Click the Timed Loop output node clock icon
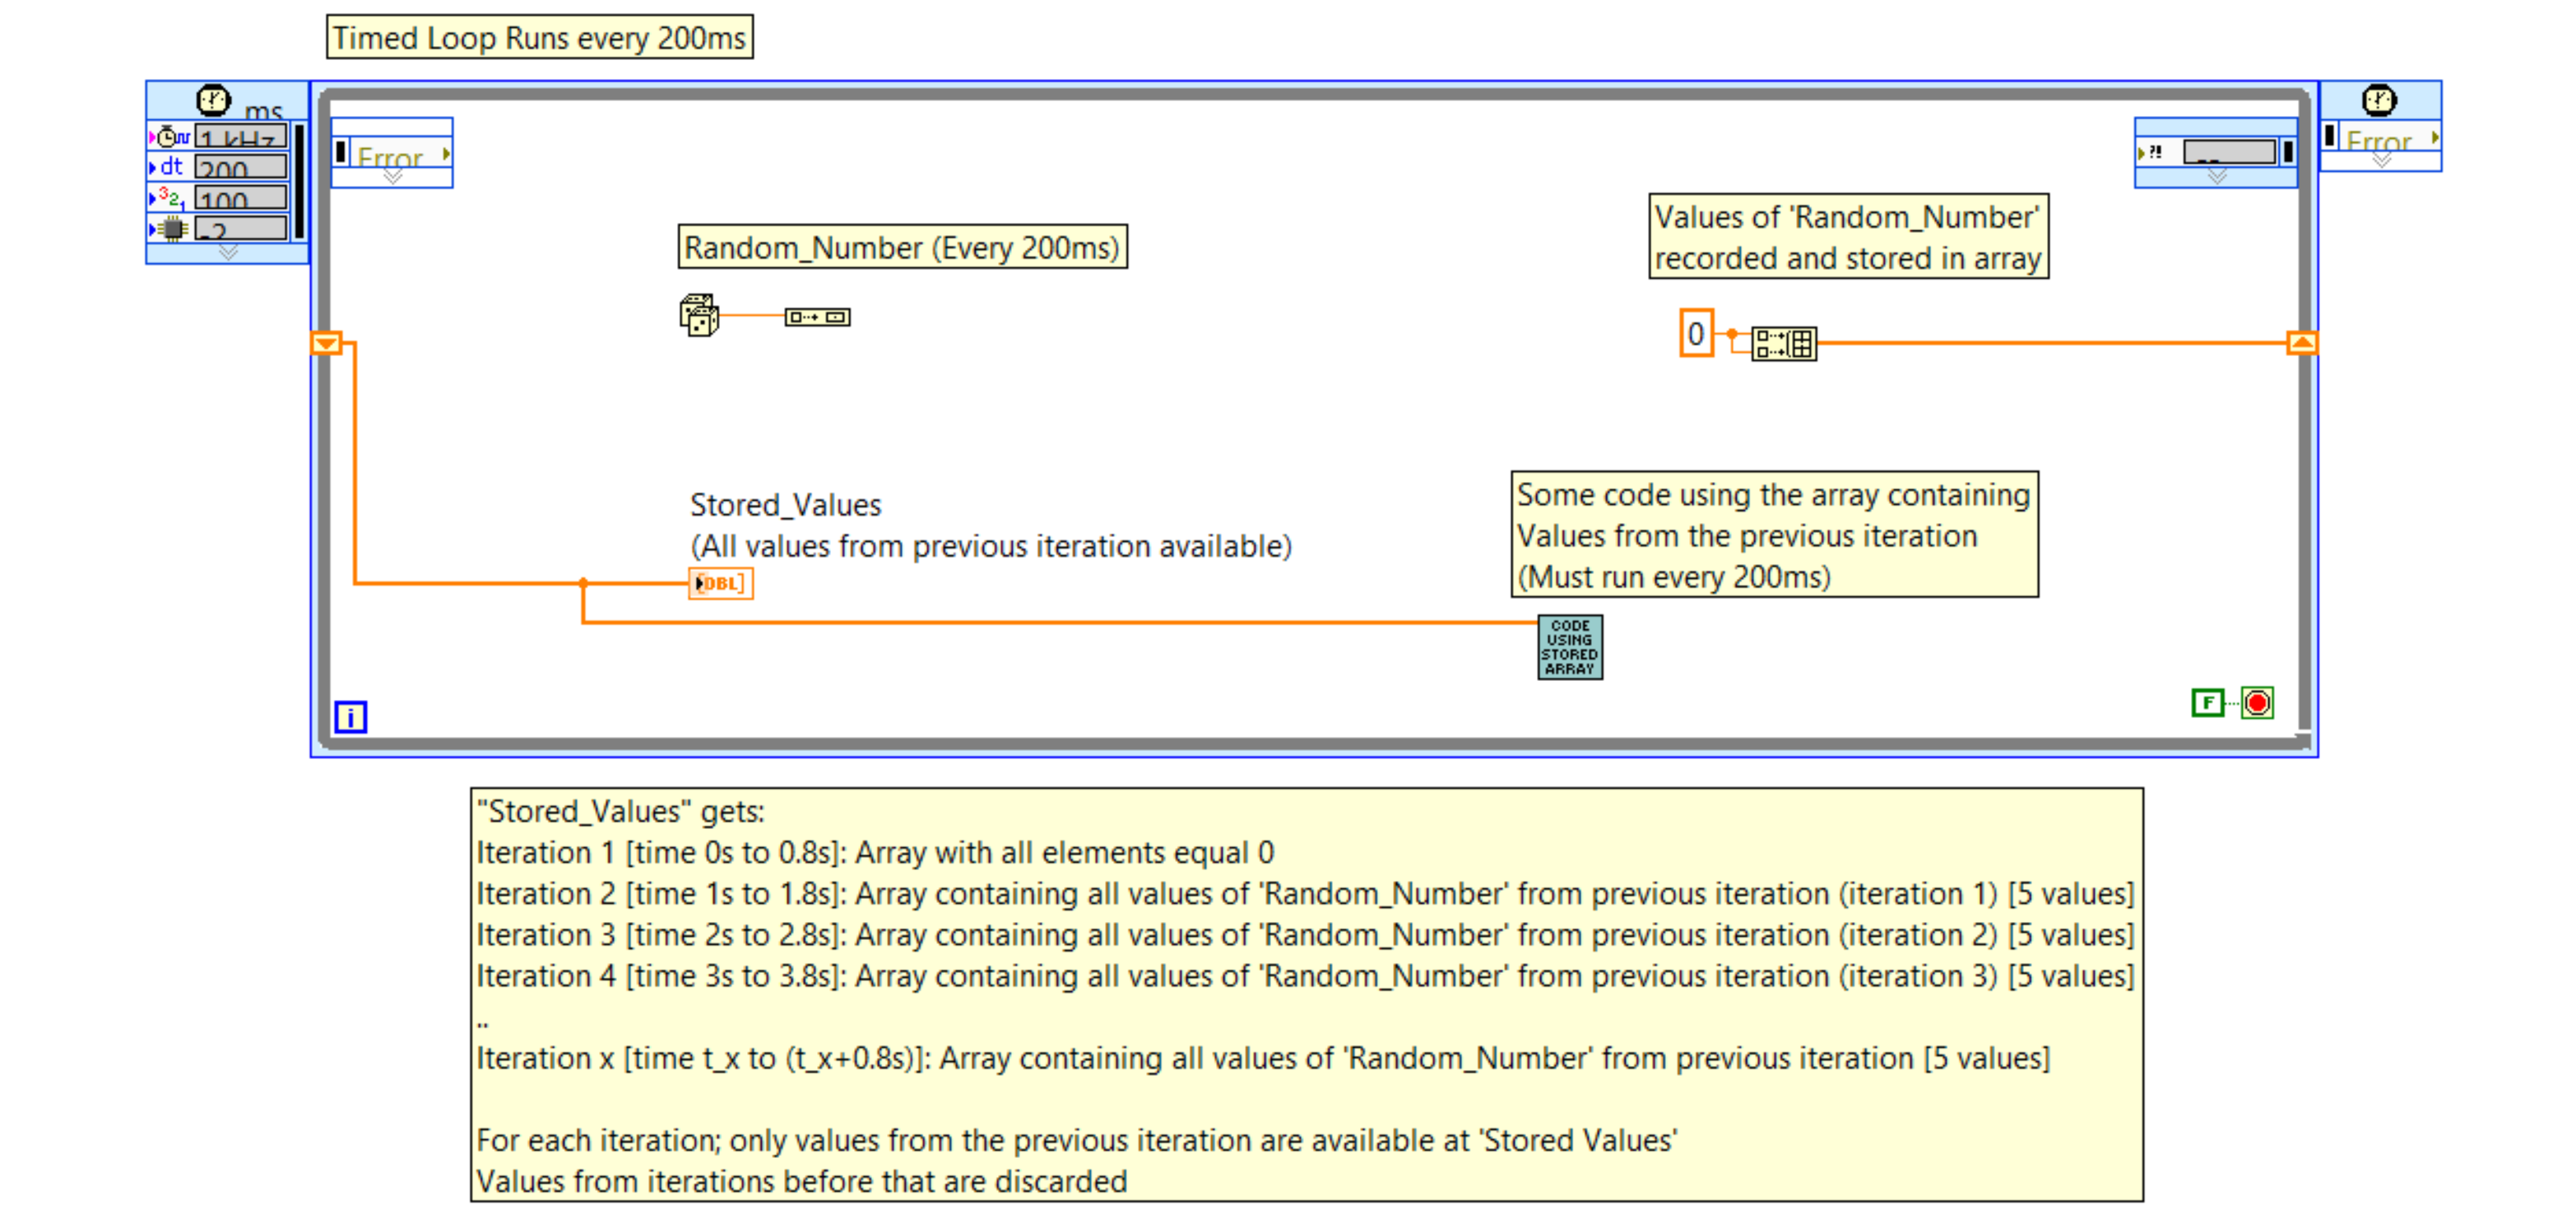2576x1209 pixels. point(2379,100)
